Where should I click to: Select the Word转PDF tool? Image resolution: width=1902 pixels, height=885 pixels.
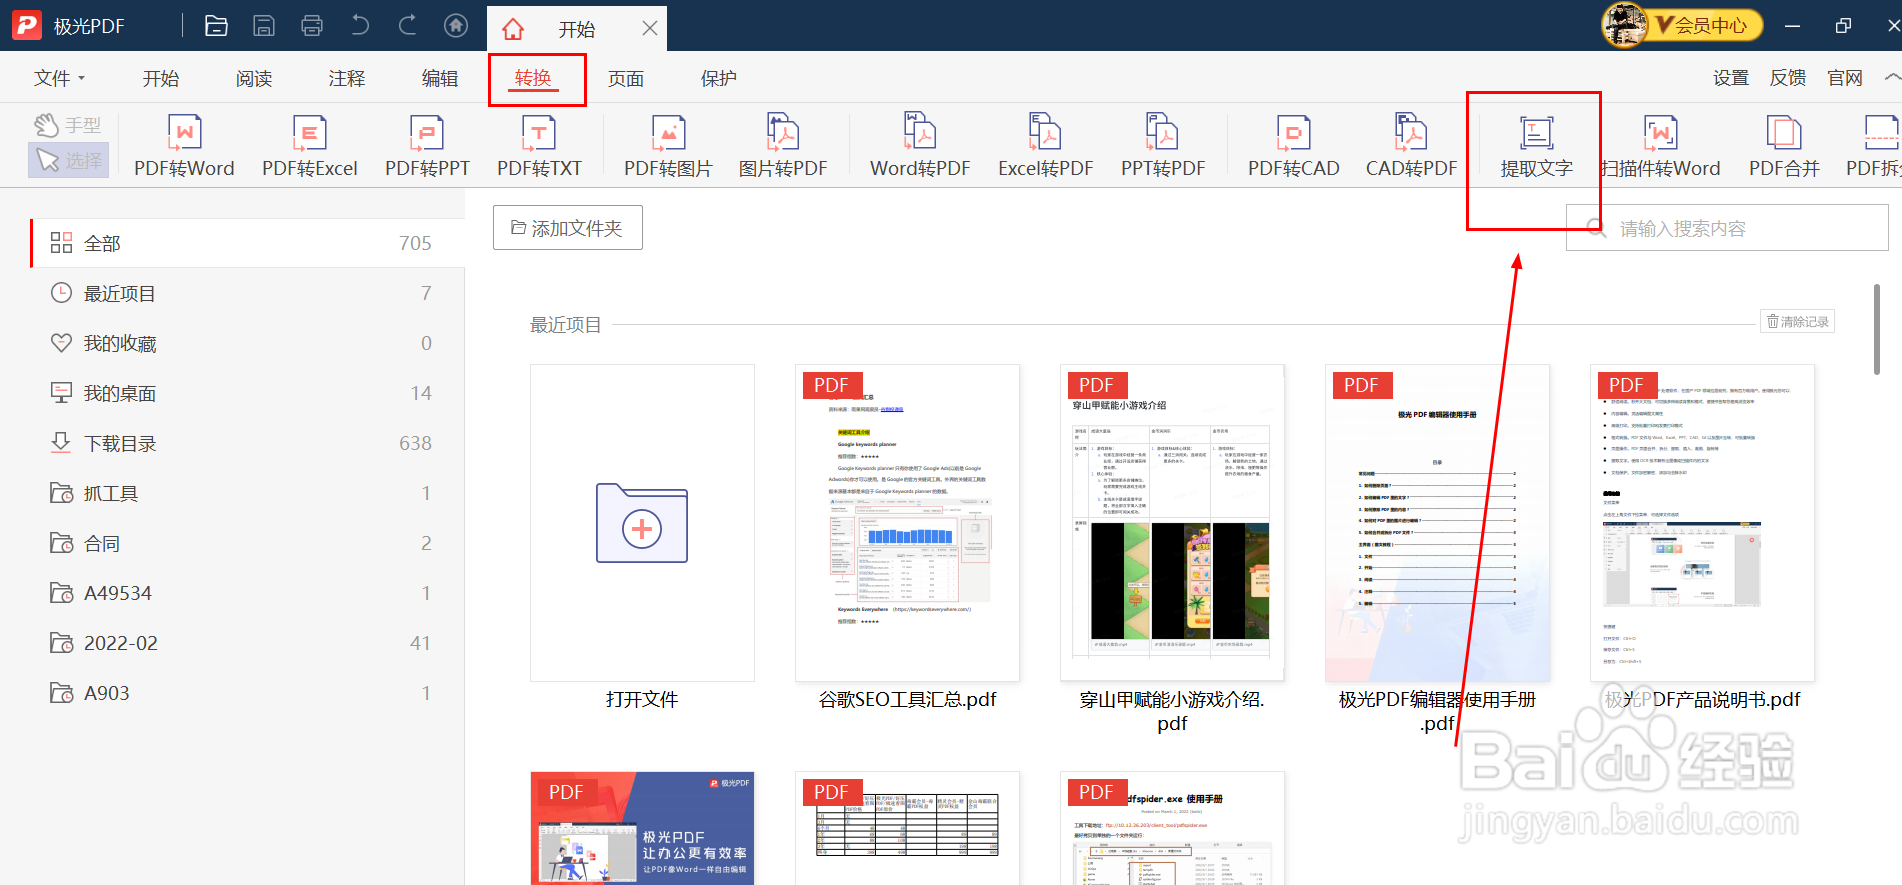(x=920, y=146)
